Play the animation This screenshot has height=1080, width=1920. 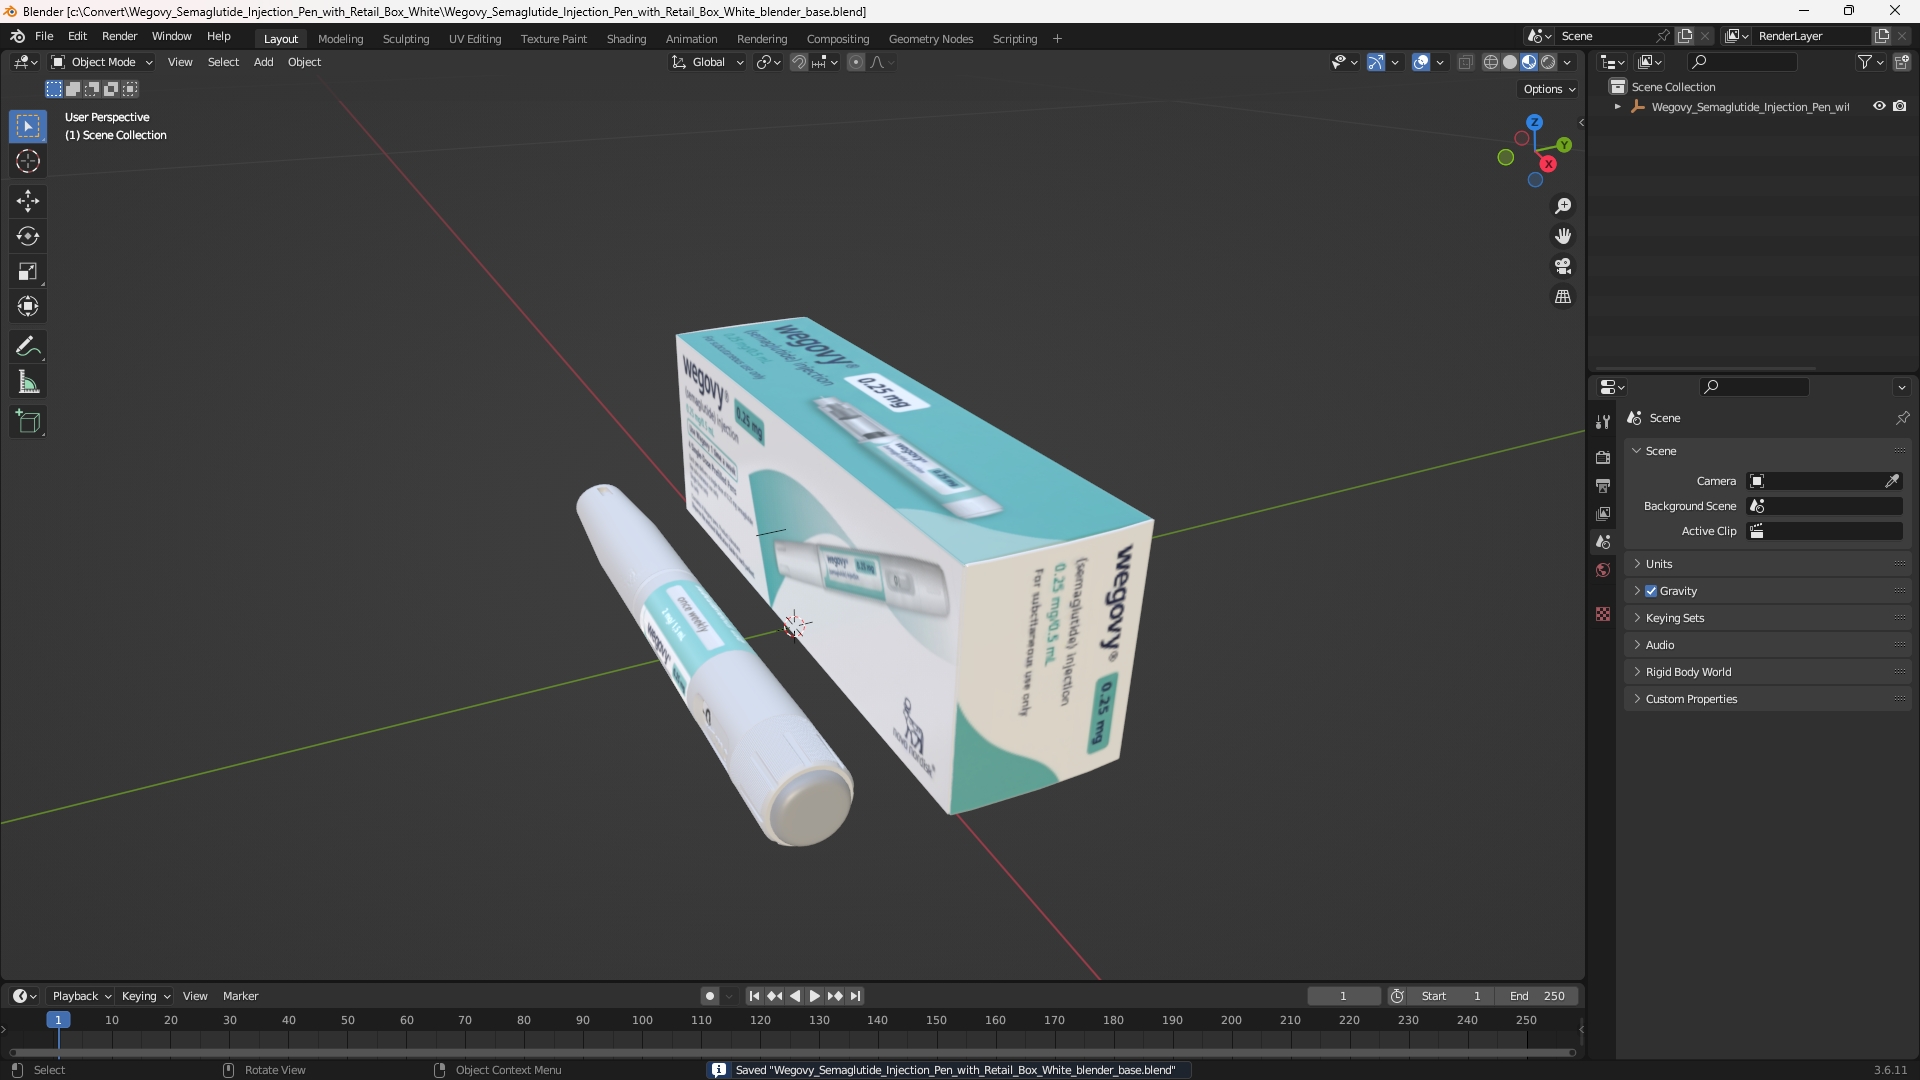tap(814, 996)
